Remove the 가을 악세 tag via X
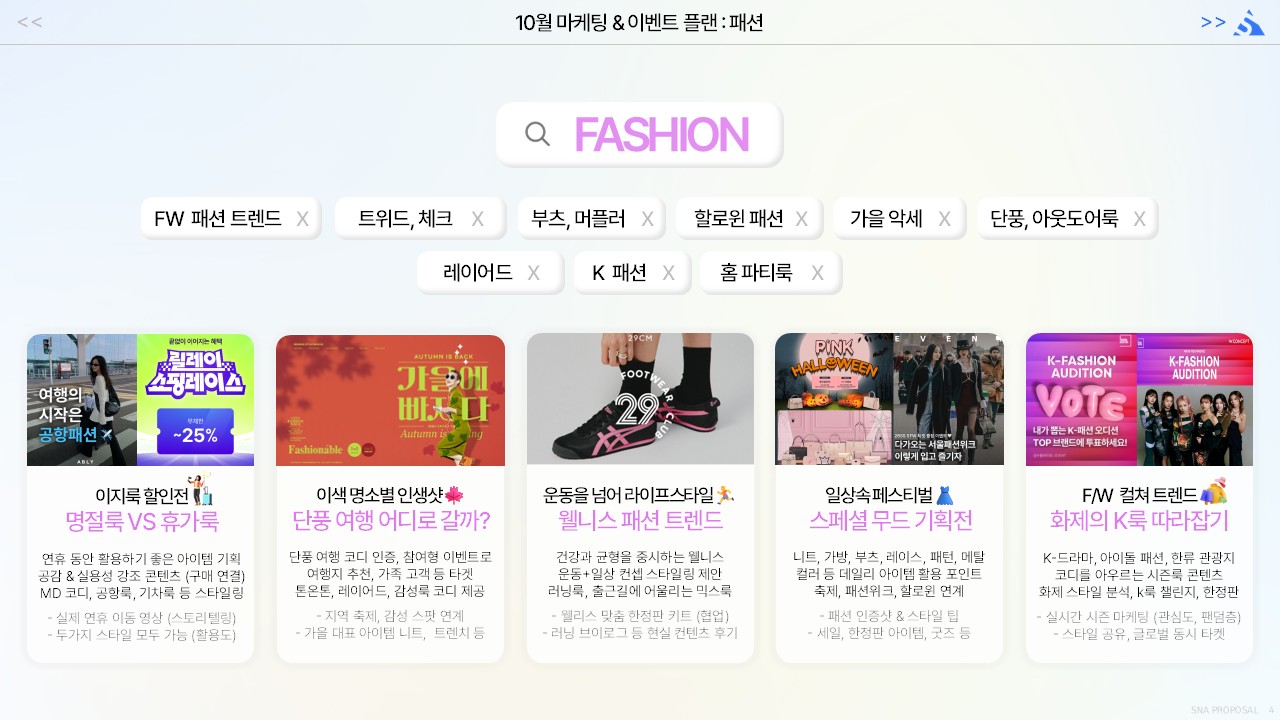The image size is (1280, 720). pyautogui.click(x=944, y=219)
